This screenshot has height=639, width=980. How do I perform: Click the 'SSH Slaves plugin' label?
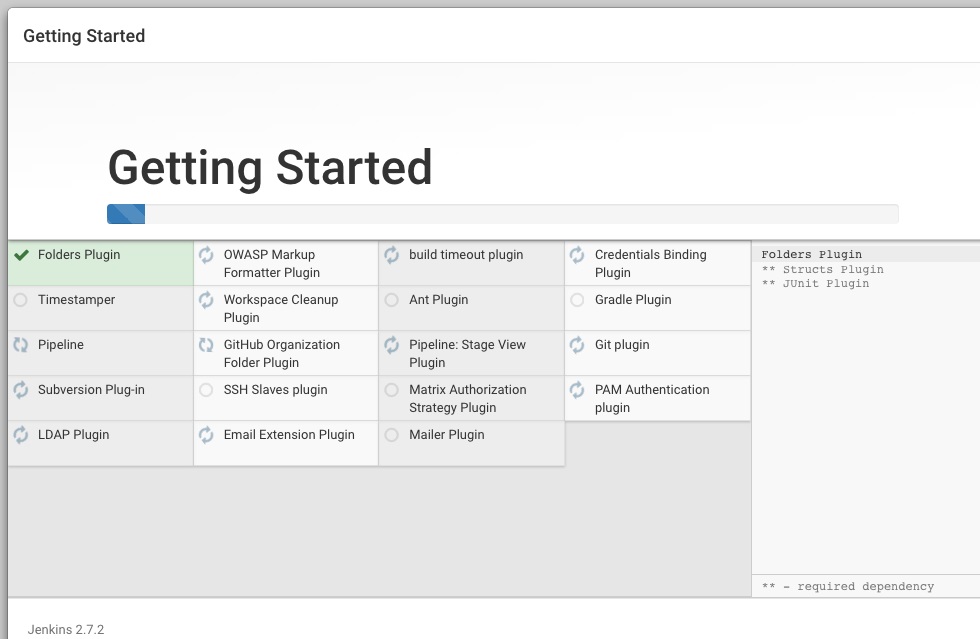point(276,390)
